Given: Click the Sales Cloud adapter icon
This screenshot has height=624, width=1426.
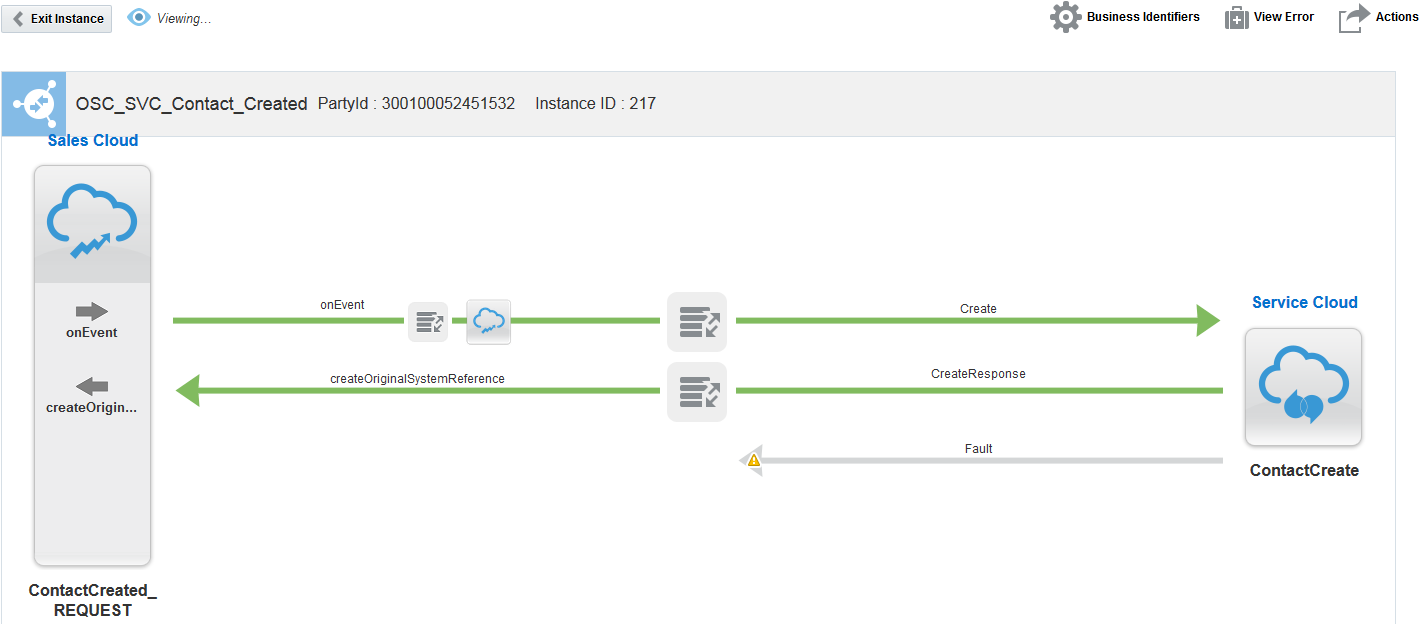Looking at the screenshot, I should pyautogui.click(x=92, y=224).
